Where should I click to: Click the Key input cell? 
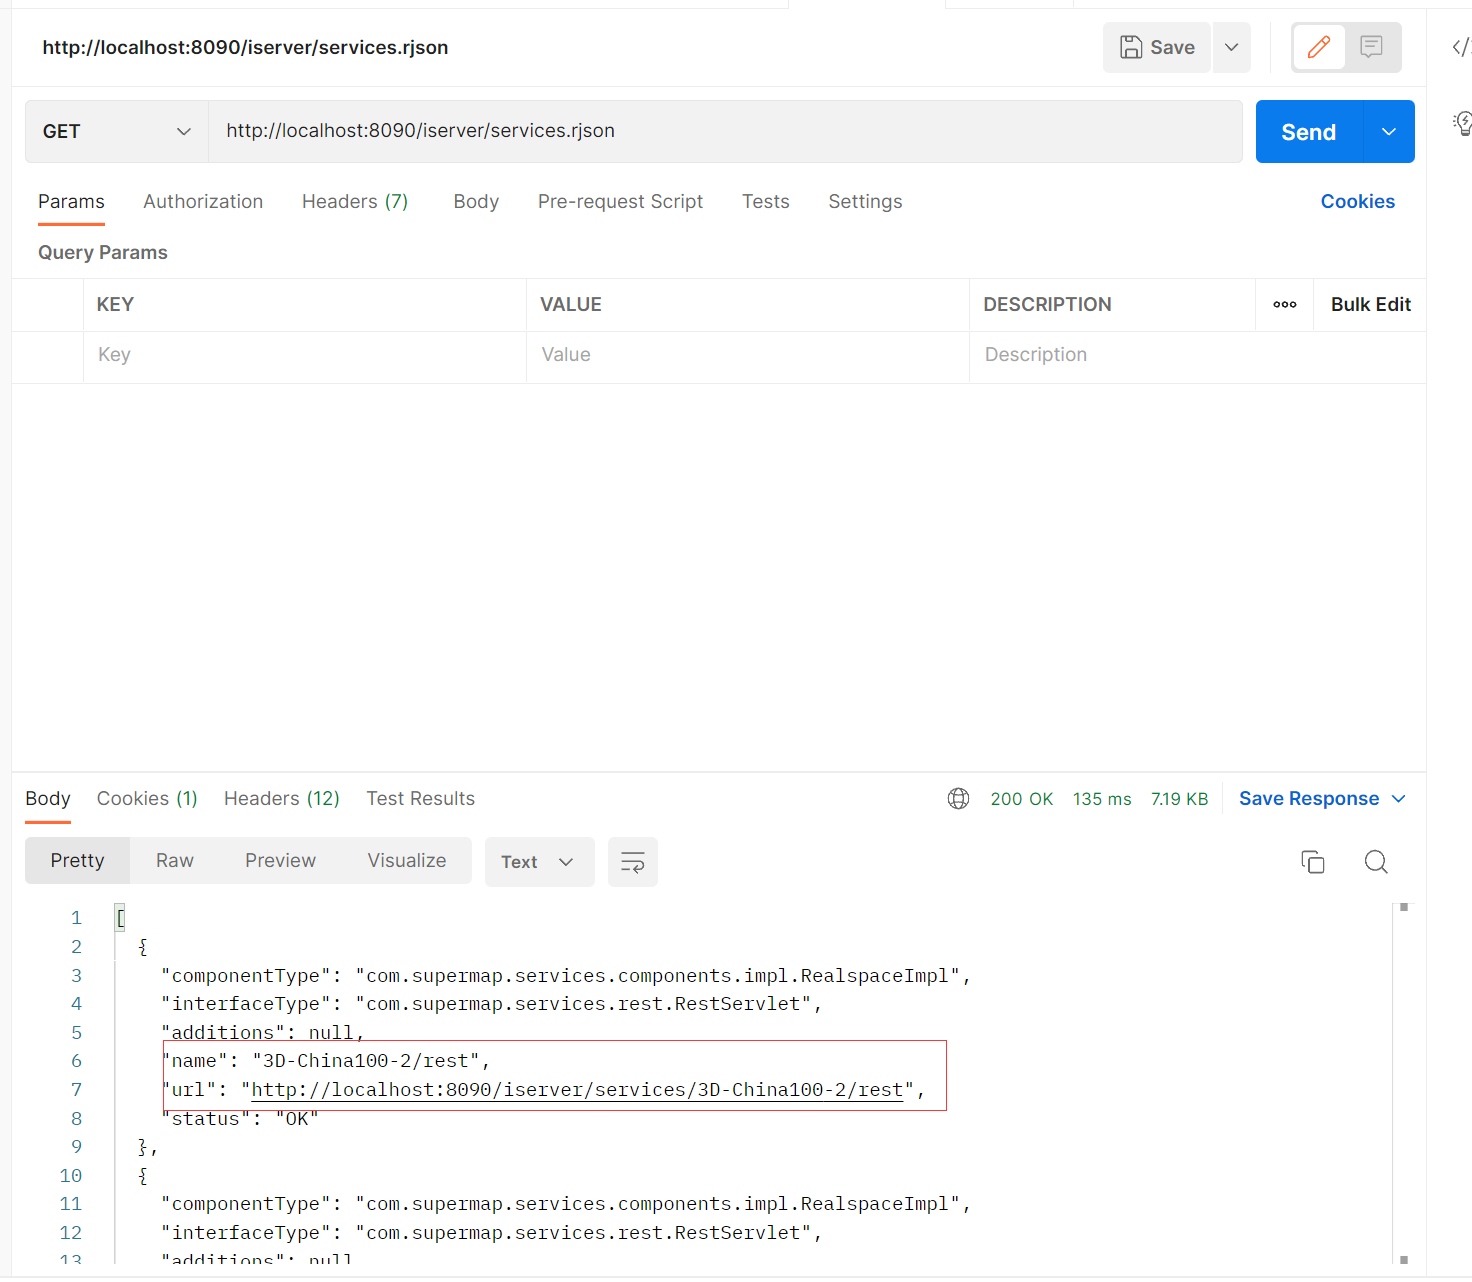[305, 356]
